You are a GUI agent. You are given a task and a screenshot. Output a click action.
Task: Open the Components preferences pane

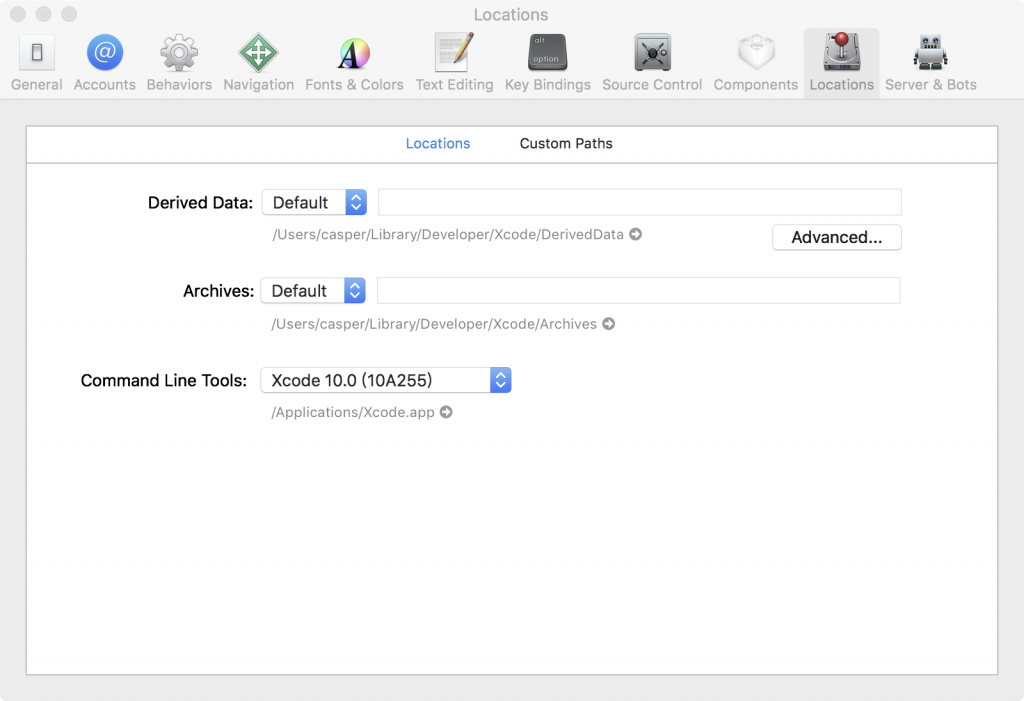pos(756,63)
